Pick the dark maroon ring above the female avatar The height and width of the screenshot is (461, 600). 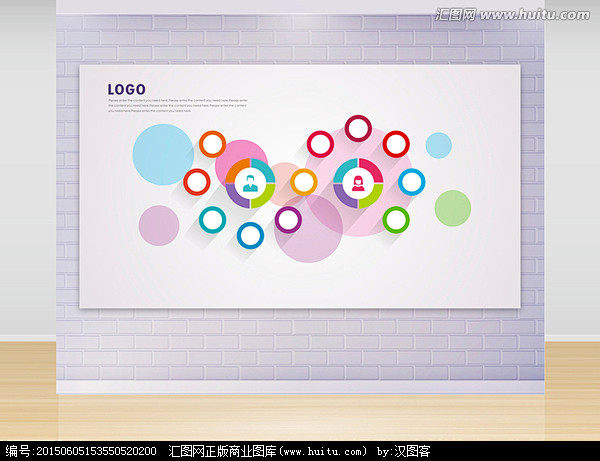point(358,128)
